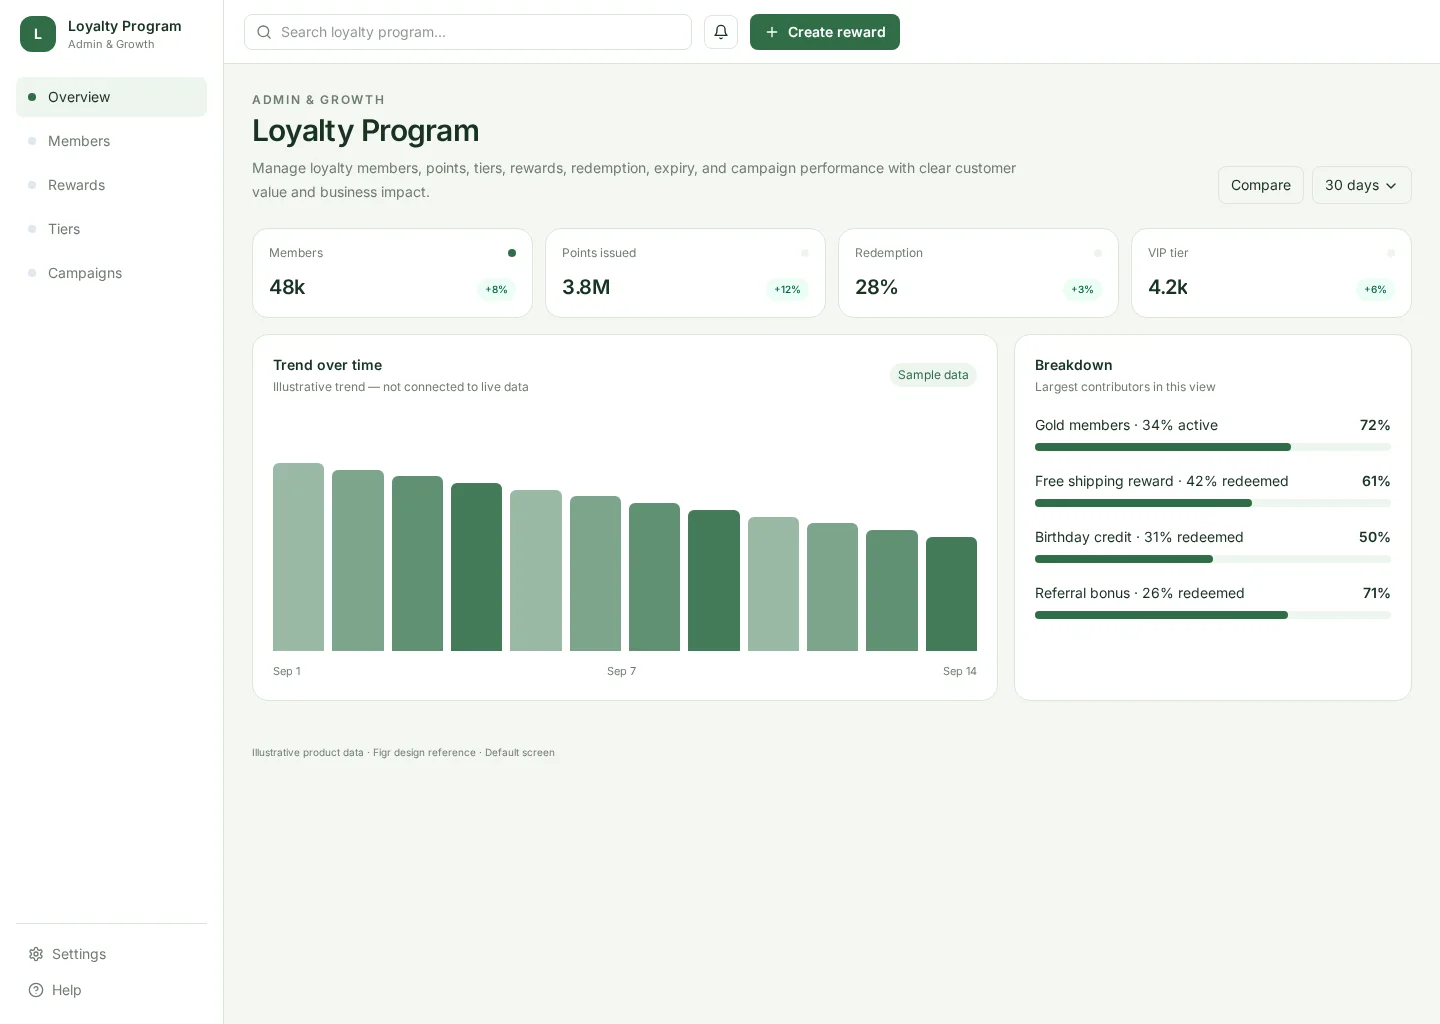Click the Breakdown heading
Screen dimensions: 1440x1024
click(1074, 365)
